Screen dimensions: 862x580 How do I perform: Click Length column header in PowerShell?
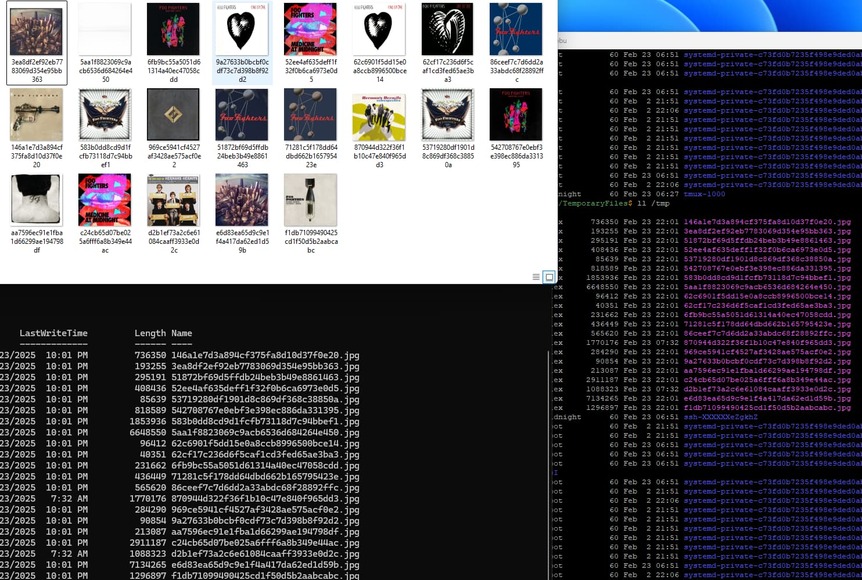tap(150, 333)
